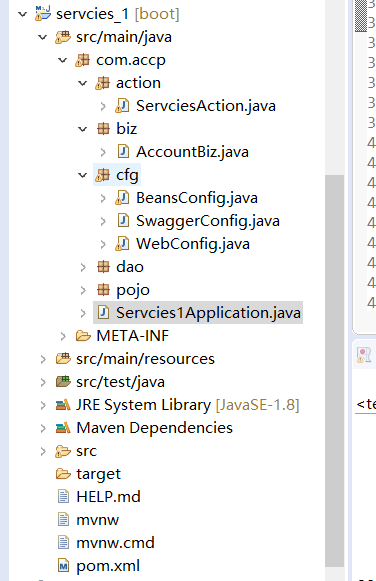Collapse the com.accp package
376x581 pixels.
(x=63, y=60)
